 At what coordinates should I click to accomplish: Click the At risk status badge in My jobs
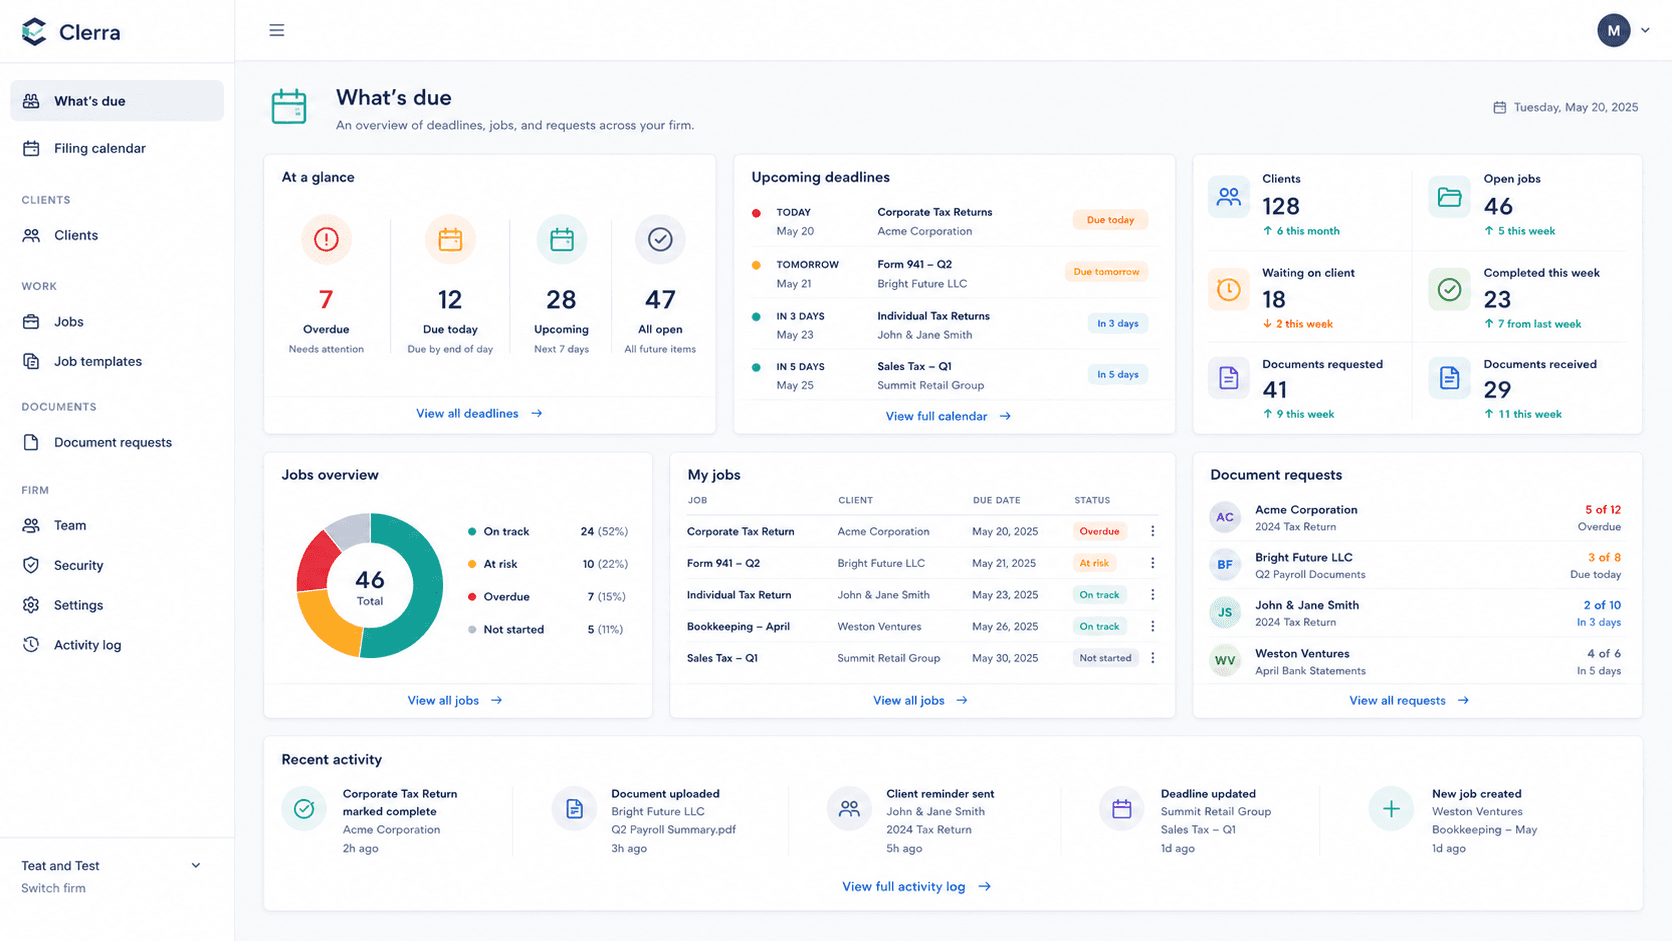click(x=1094, y=563)
